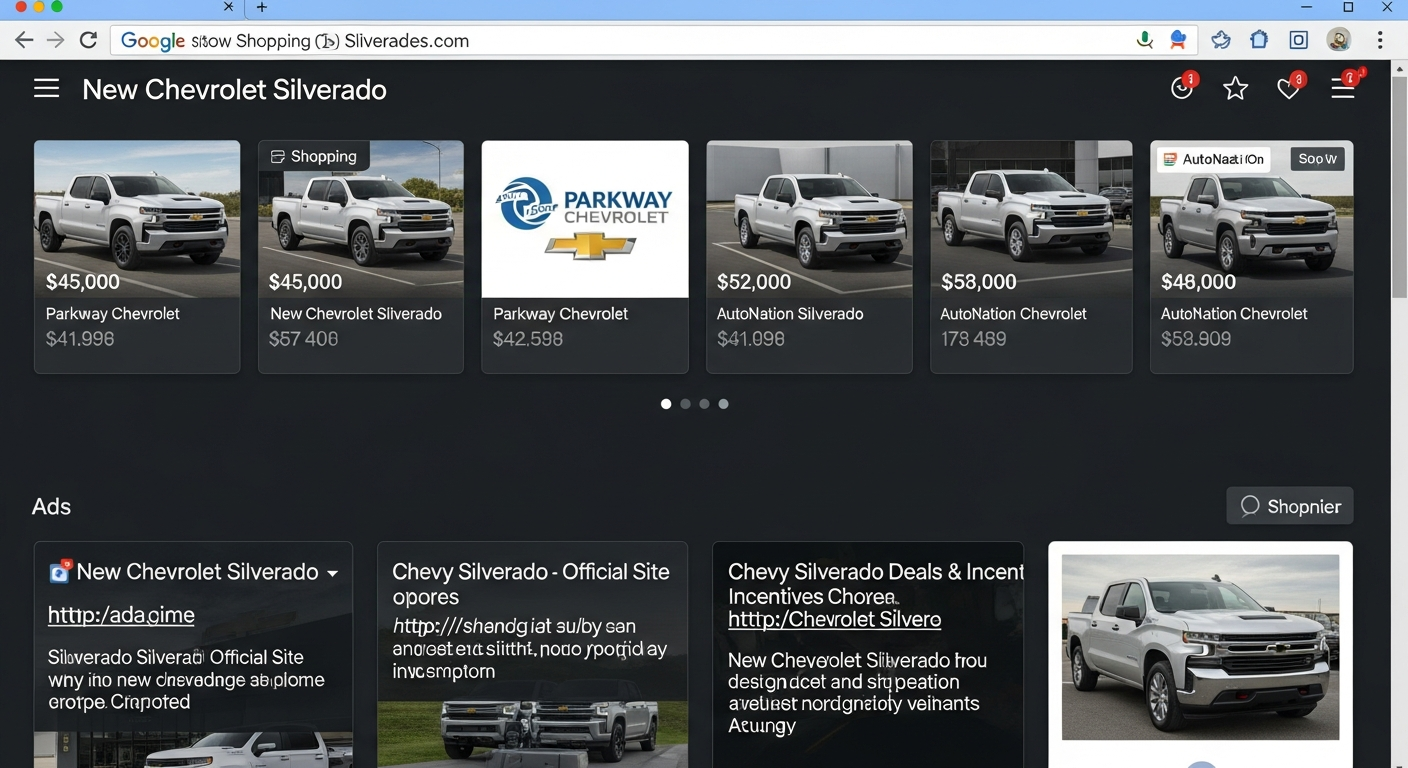Click the New Chevrolet Silverado page title
Screen dimensions: 1408x768
click(234, 89)
